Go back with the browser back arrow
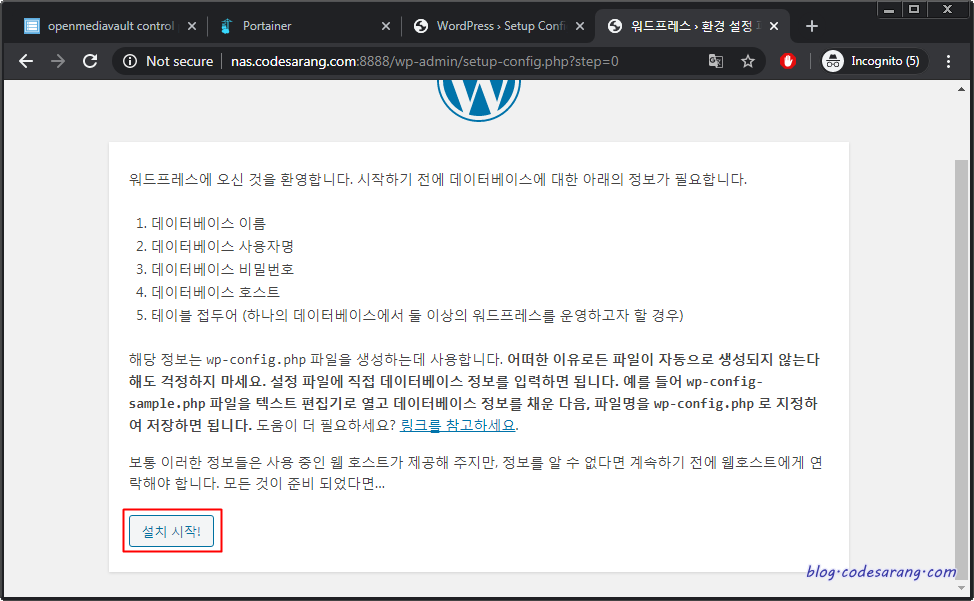Viewport: 974px width, 601px height. [26, 61]
